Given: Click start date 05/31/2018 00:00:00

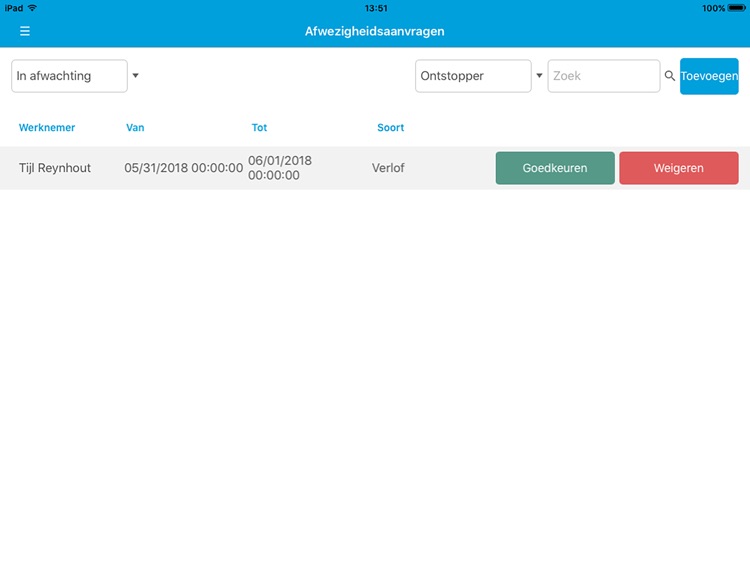Looking at the screenshot, I should point(184,168).
